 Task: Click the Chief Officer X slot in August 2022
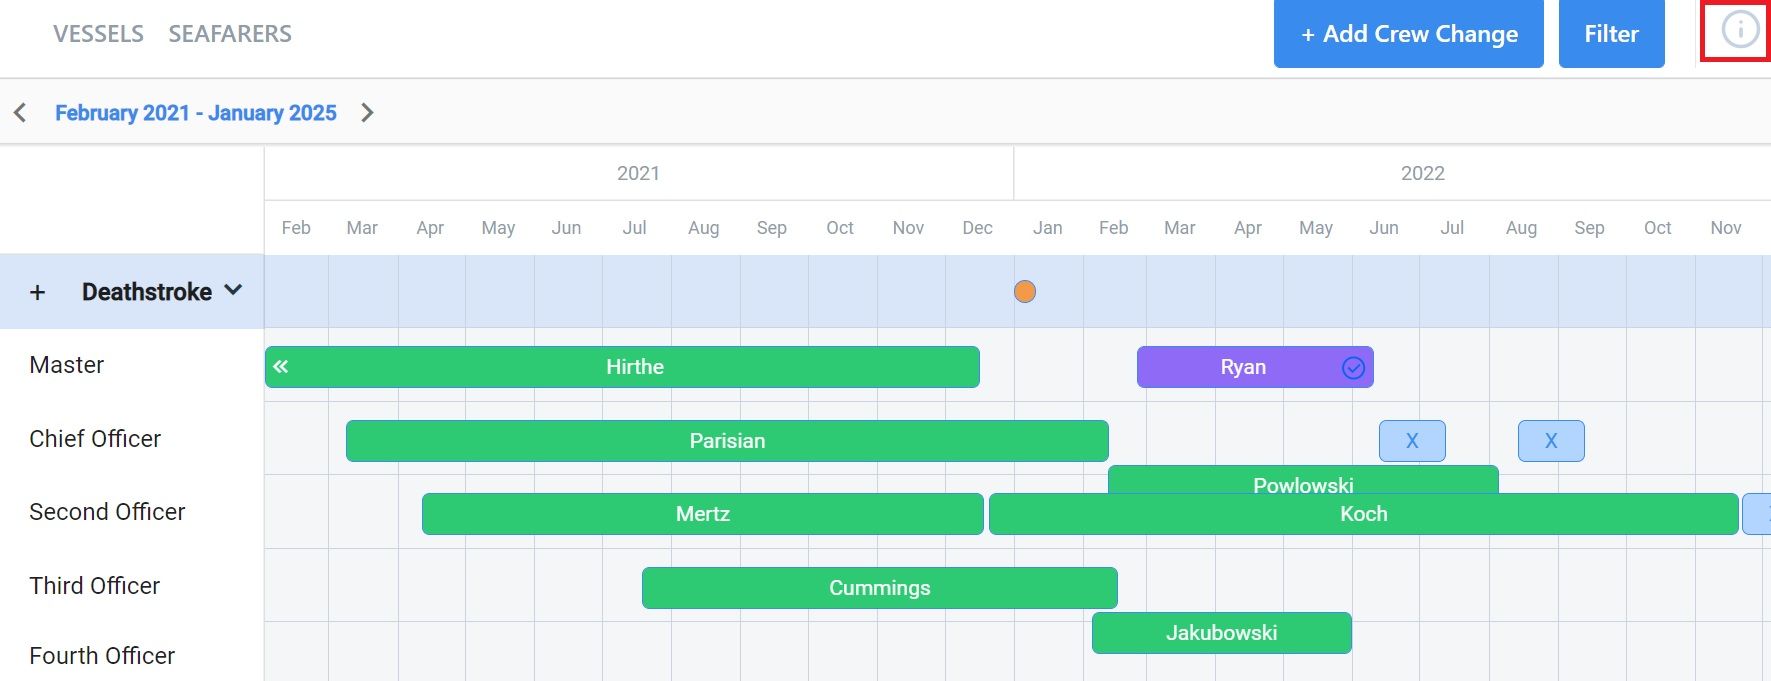pos(1551,441)
